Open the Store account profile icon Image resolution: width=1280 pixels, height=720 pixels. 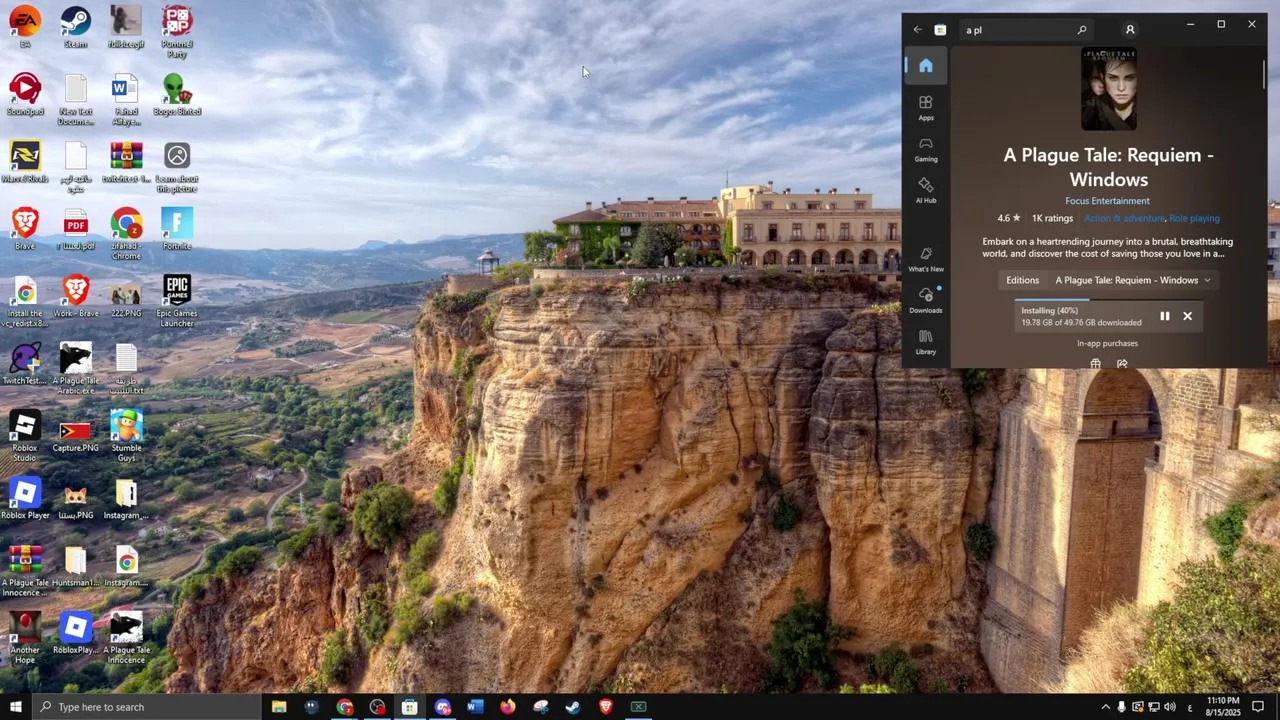click(1130, 30)
